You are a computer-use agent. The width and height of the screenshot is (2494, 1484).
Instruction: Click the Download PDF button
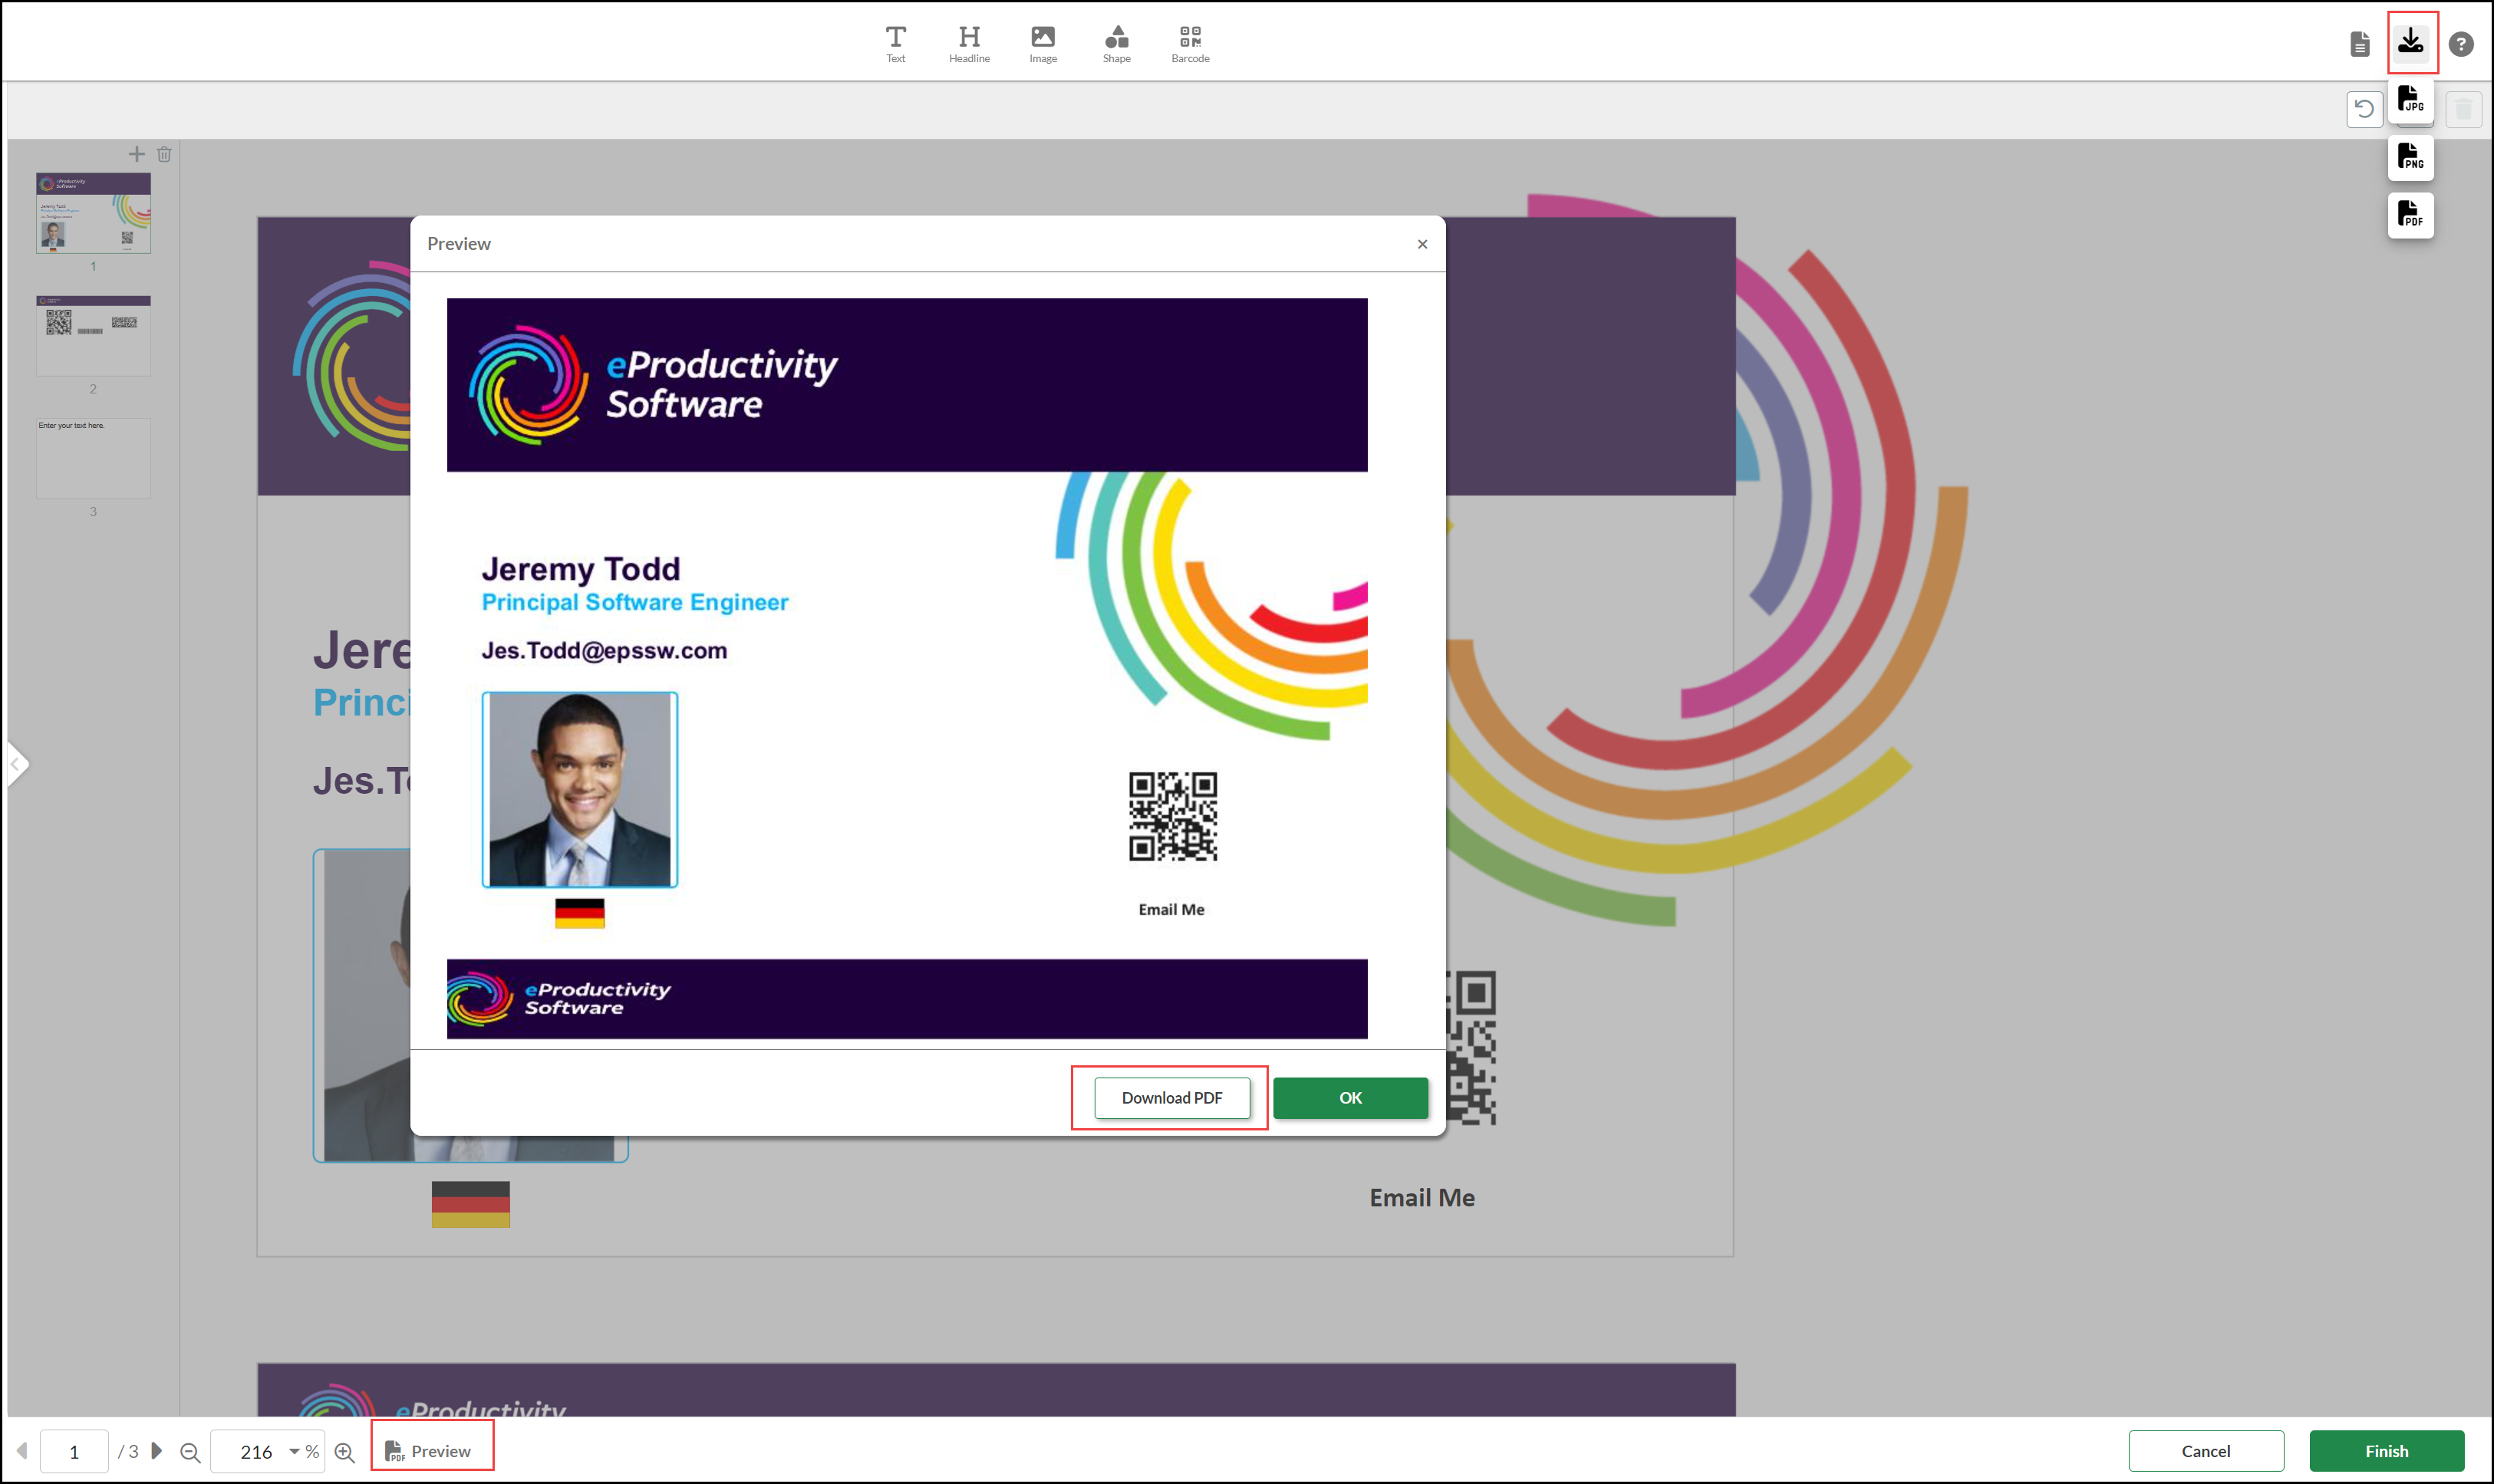pos(1171,1097)
